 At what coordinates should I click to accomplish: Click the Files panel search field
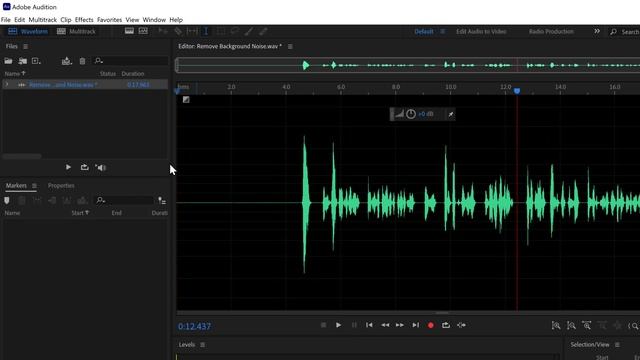pos(131,61)
